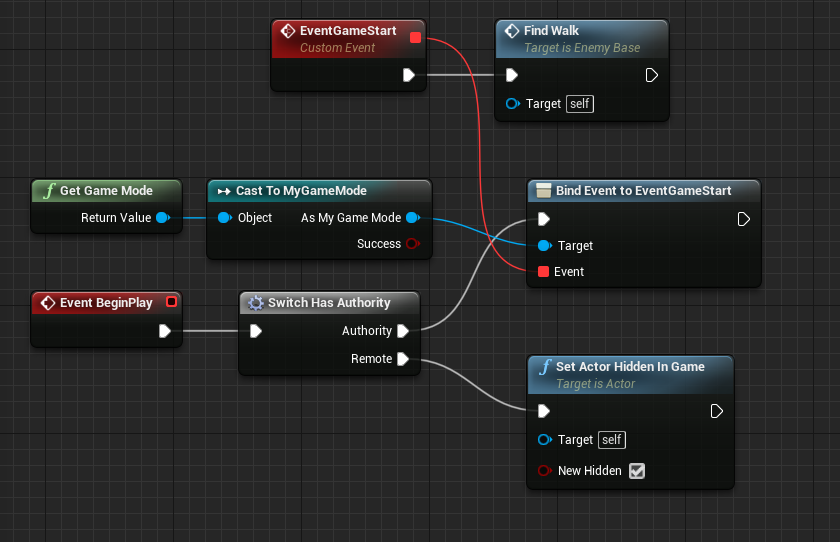Click self value on Set Actor Hidden Target
The width and height of the screenshot is (840, 542).
[x=612, y=440]
